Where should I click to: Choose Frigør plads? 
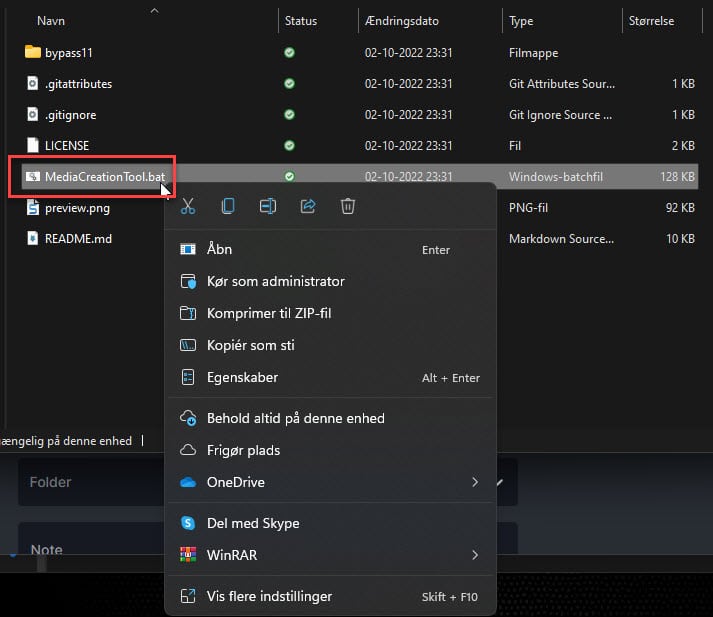tap(330, 450)
